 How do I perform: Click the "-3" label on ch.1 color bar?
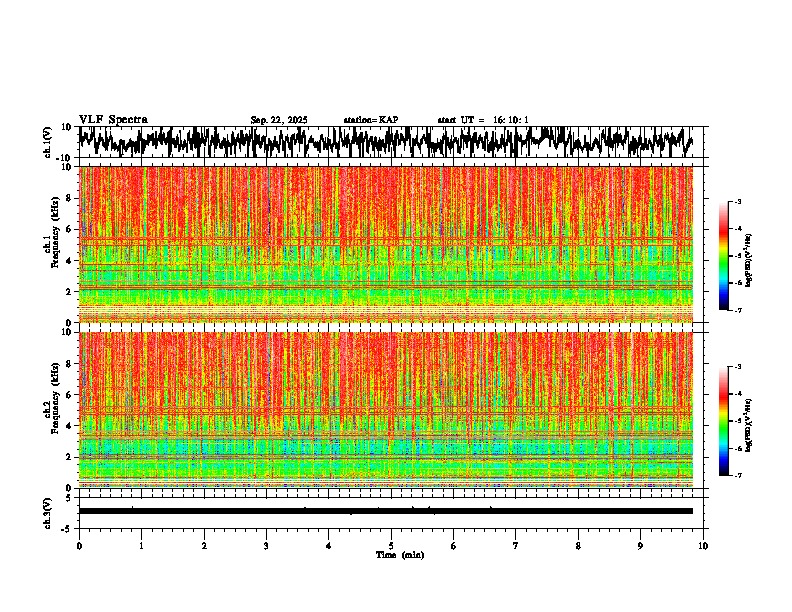[738, 202]
